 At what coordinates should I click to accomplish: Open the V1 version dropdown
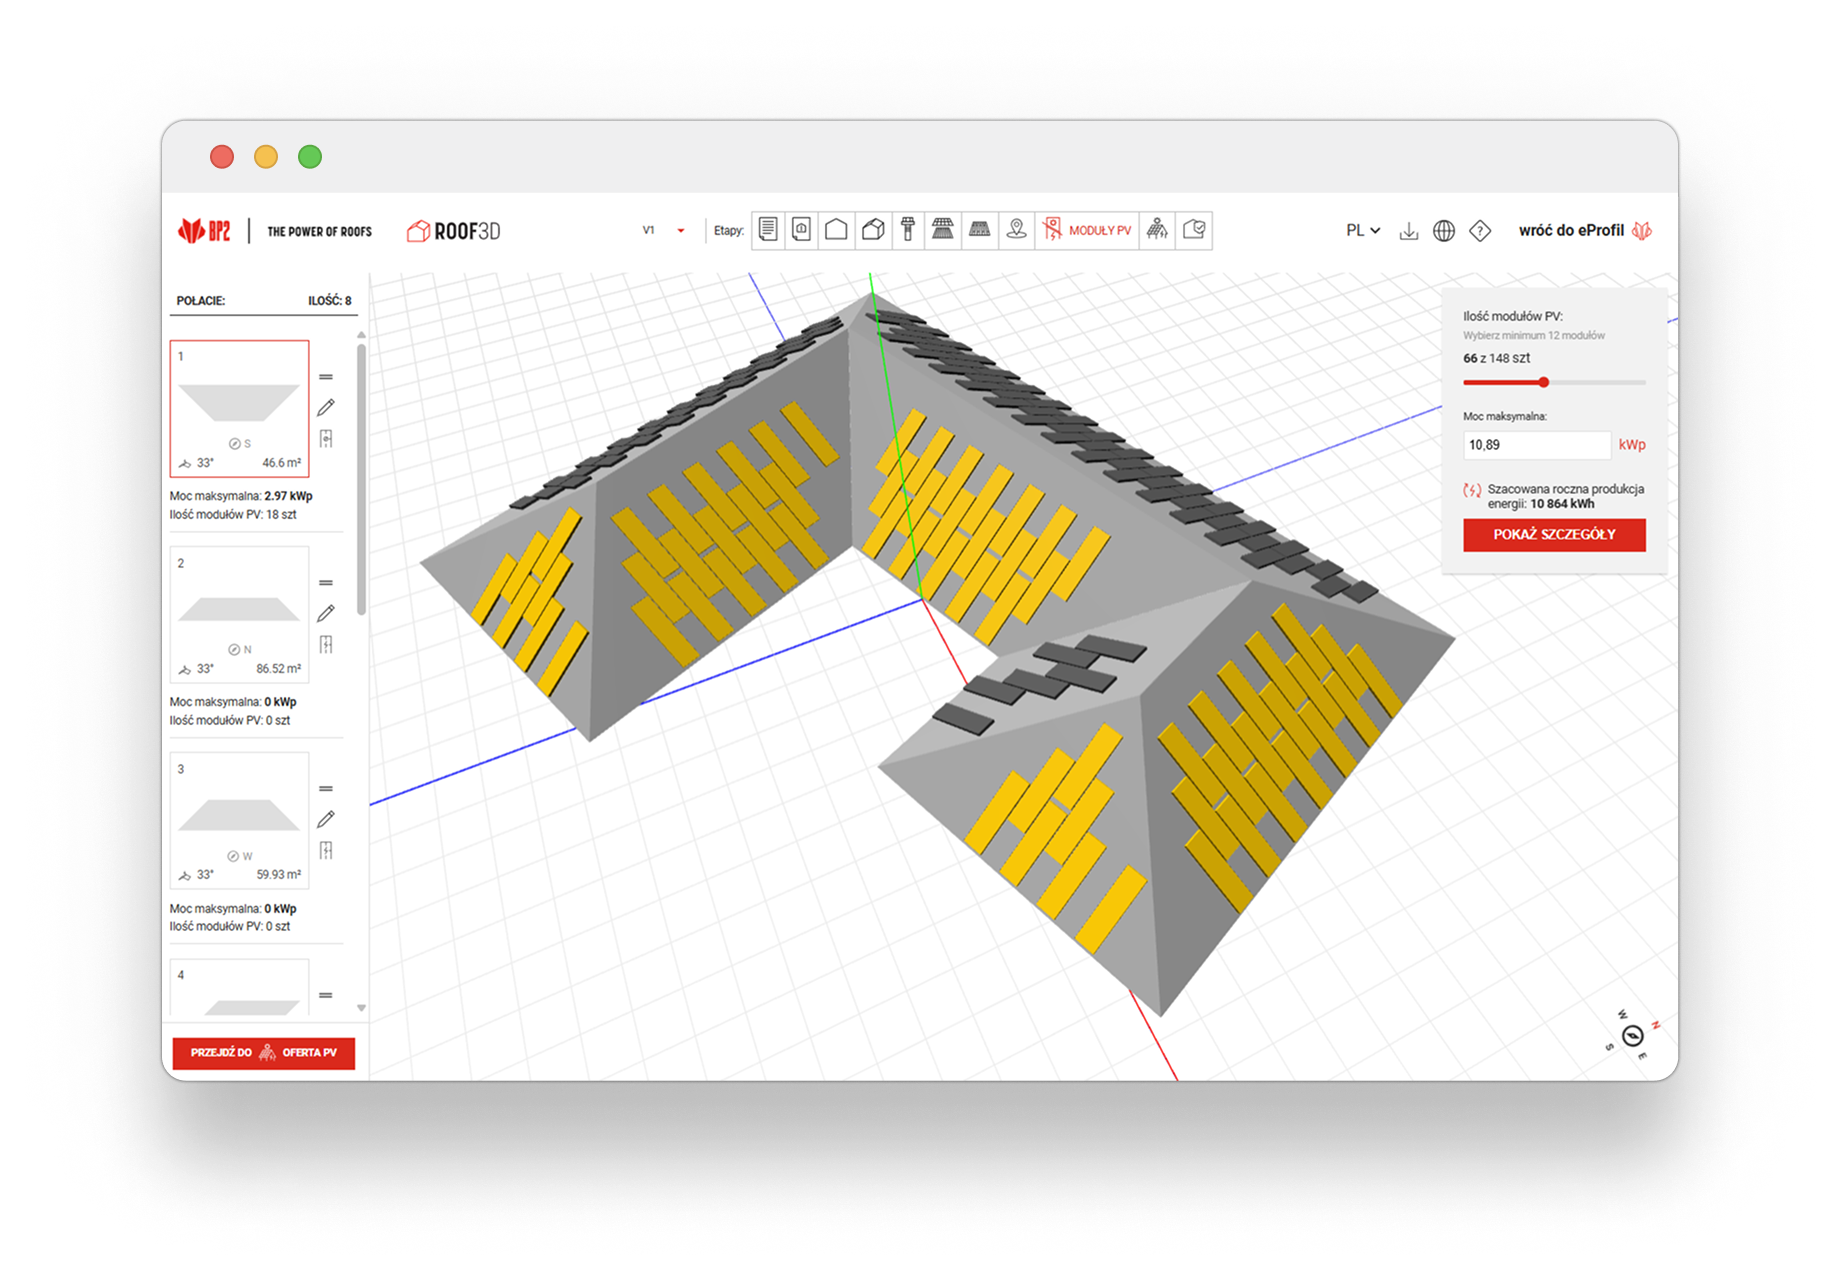tap(664, 231)
